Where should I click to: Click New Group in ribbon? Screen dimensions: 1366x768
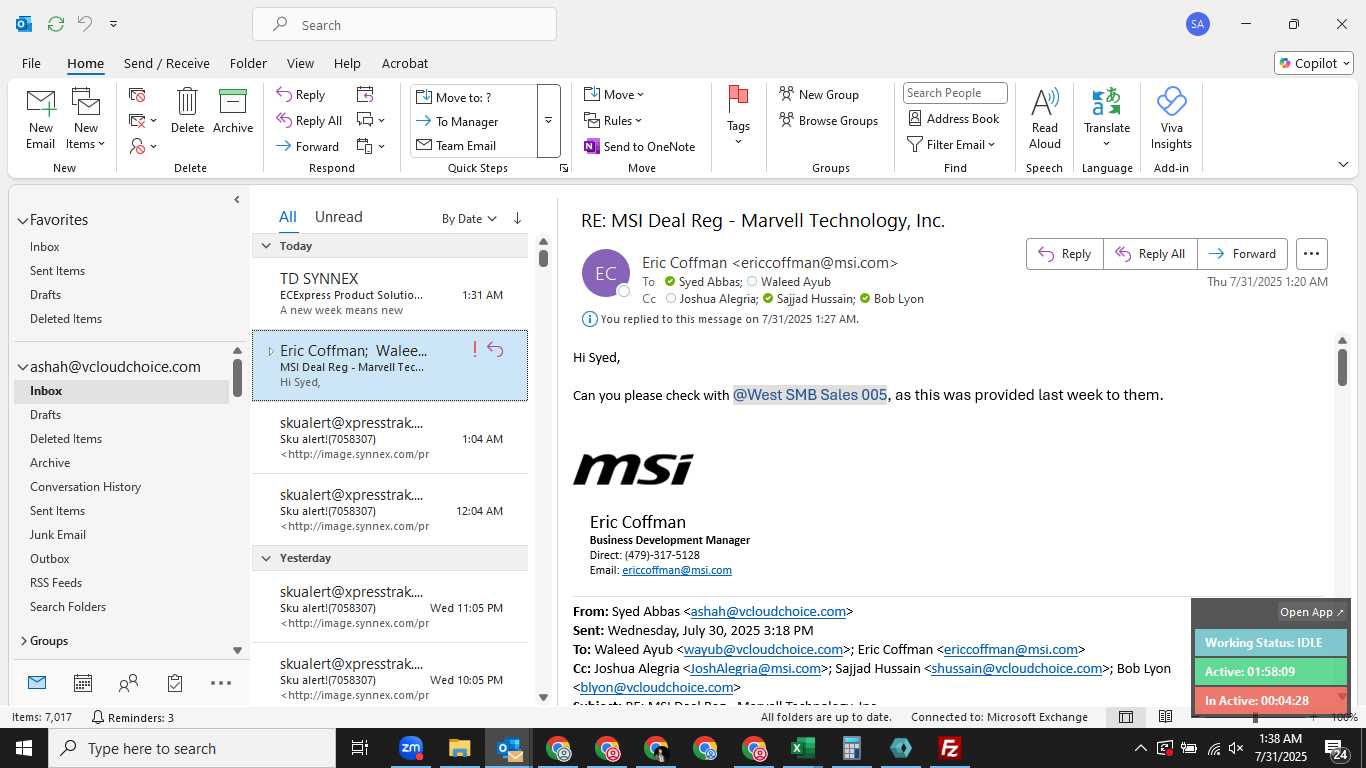[819, 94]
